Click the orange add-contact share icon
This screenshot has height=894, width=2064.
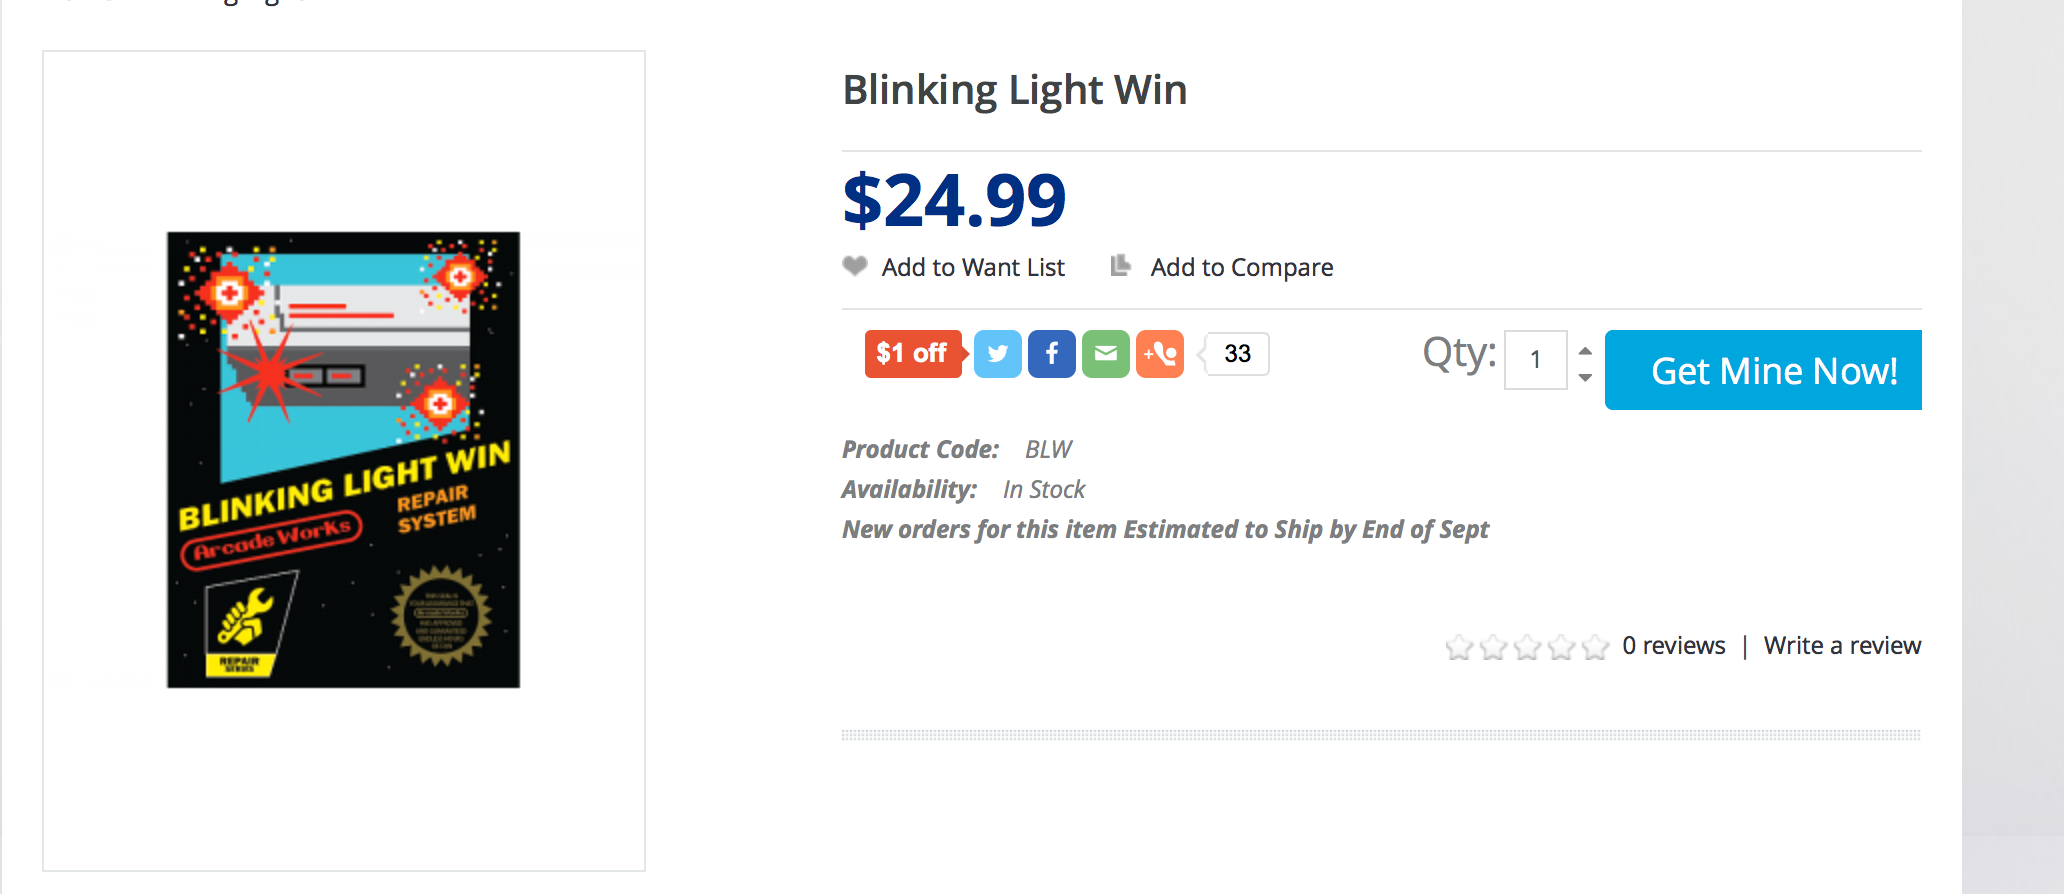[x=1160, y=354]
